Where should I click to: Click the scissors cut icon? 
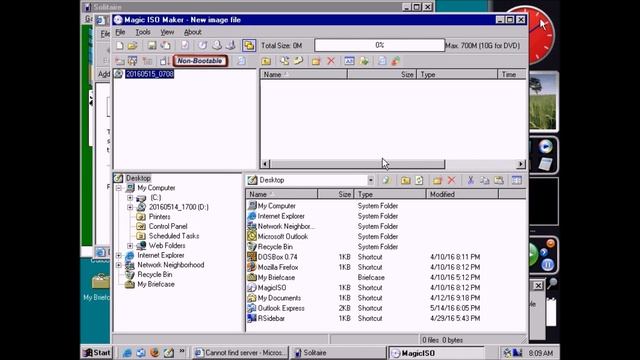tap(471, 180)
